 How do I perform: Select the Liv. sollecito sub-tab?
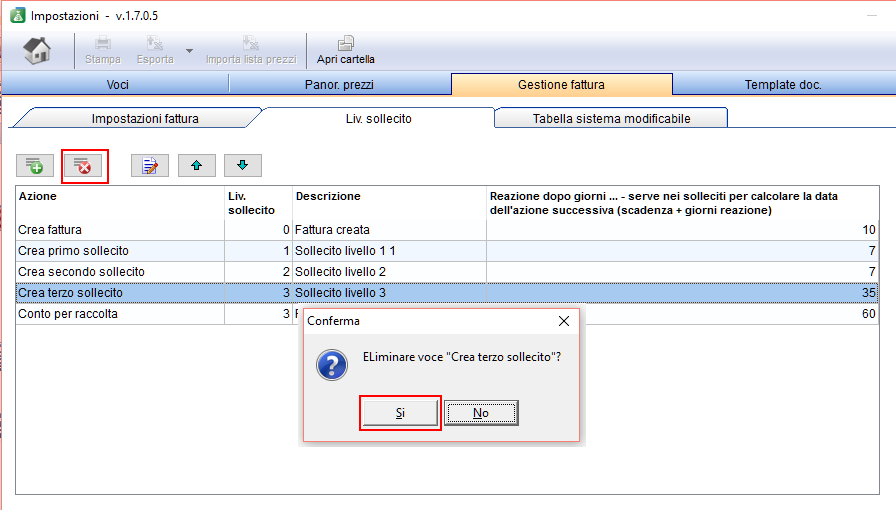(x=378, y=118)
